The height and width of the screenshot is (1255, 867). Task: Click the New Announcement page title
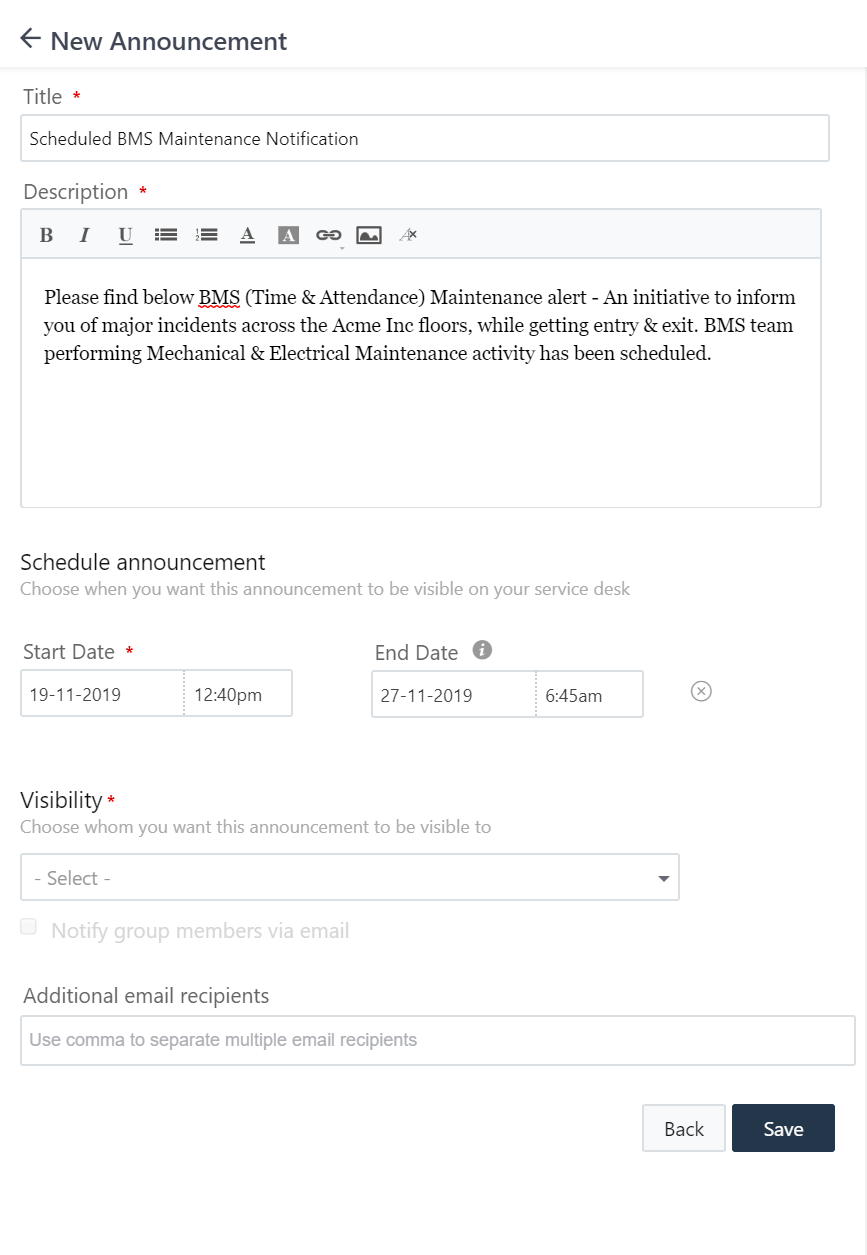click(169, 41)
